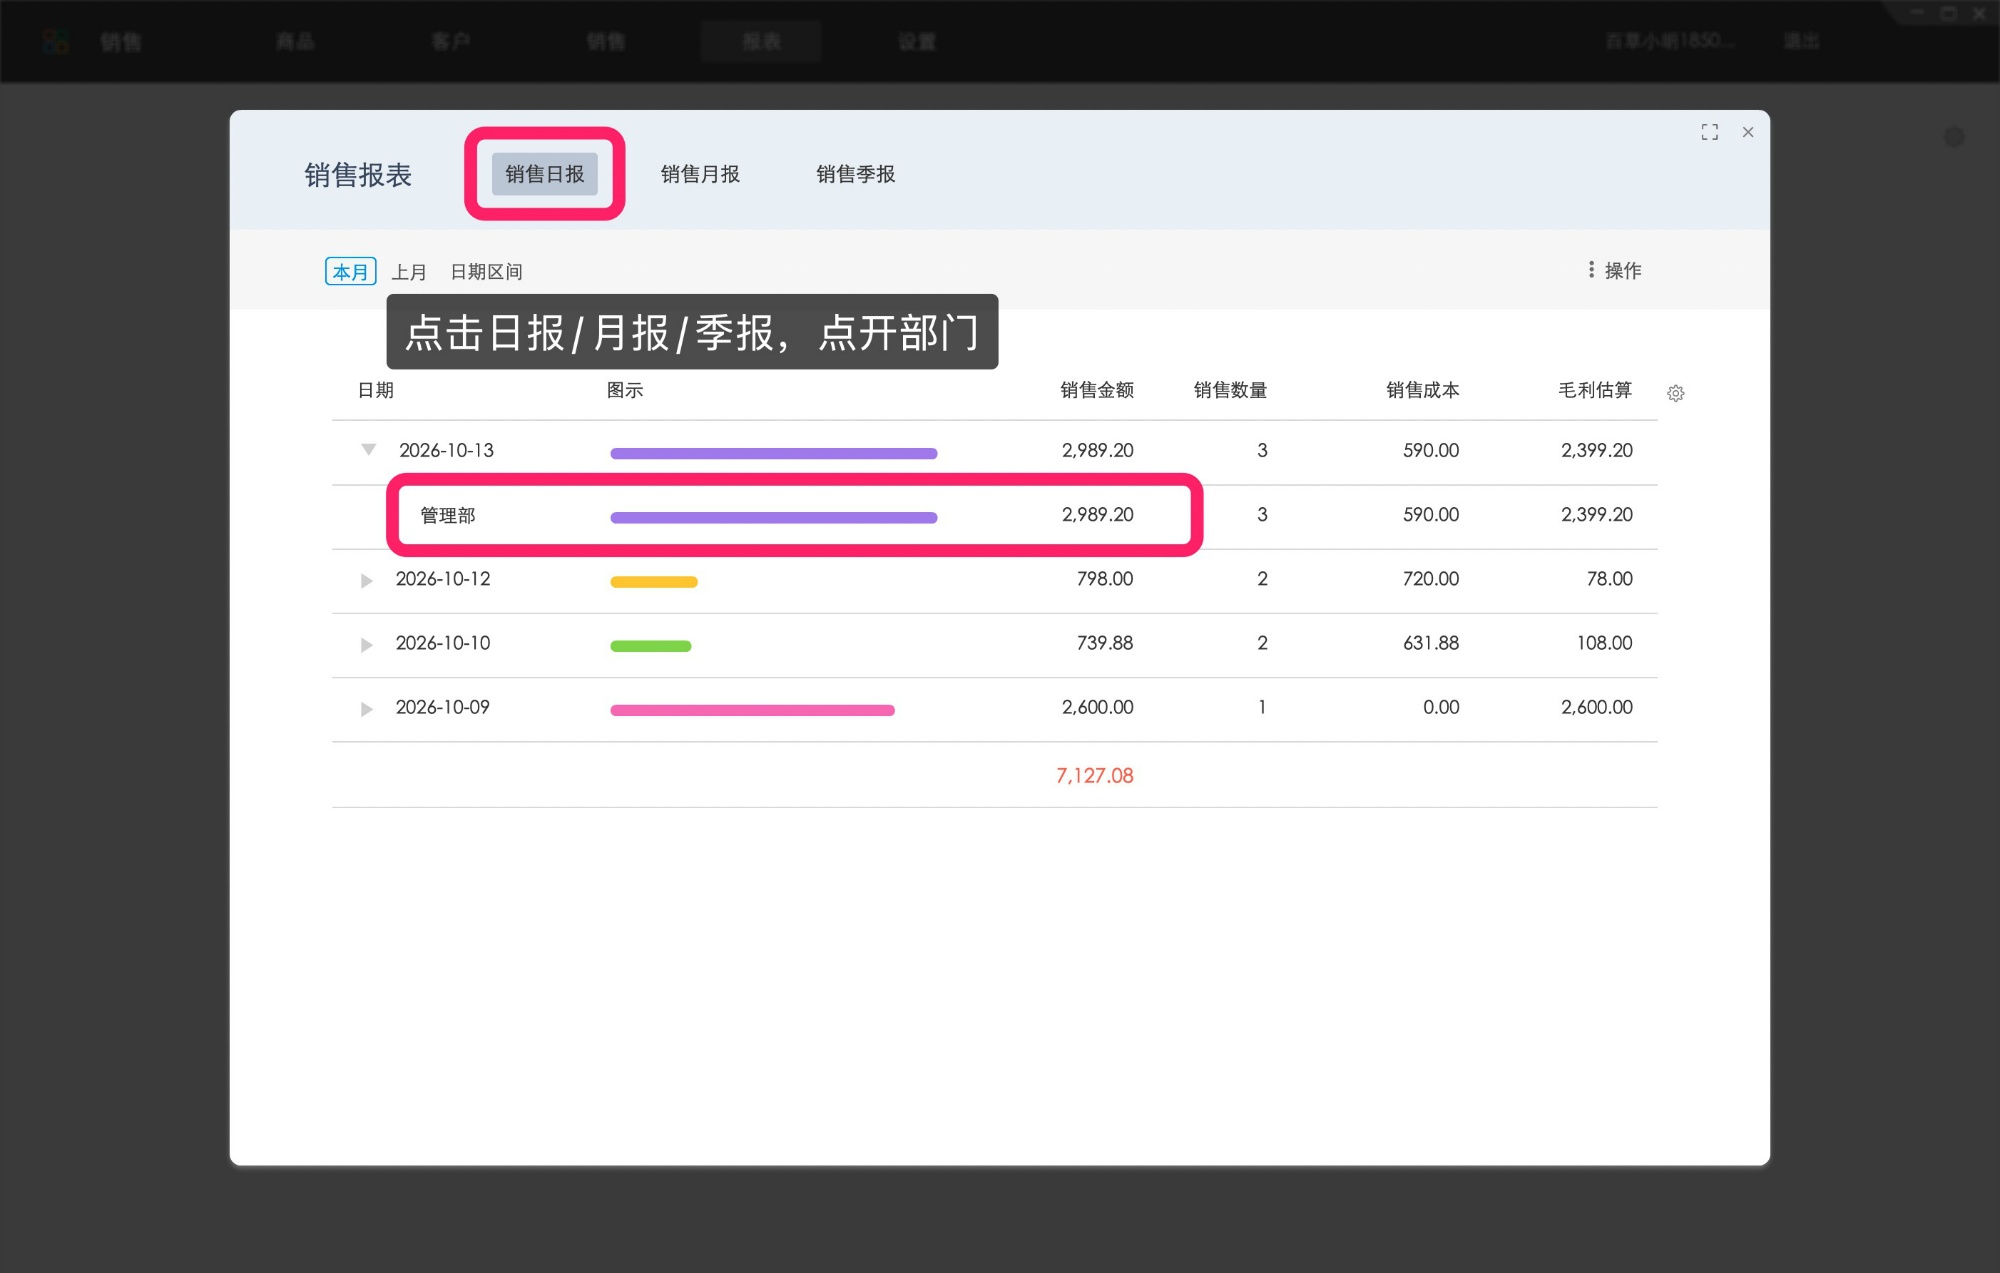The height and width of the screenshot is (1273, 2000).
Task: Click the pink bar for 2026-10-09
Action: point(752,709)
